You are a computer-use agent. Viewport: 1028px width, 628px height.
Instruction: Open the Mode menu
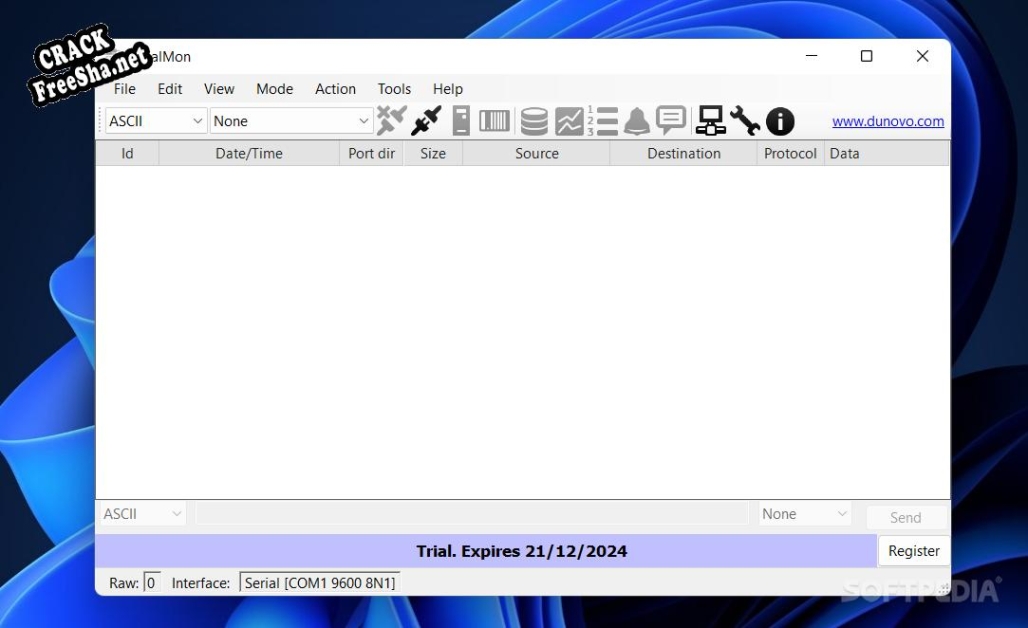click(x=274, y=89)
